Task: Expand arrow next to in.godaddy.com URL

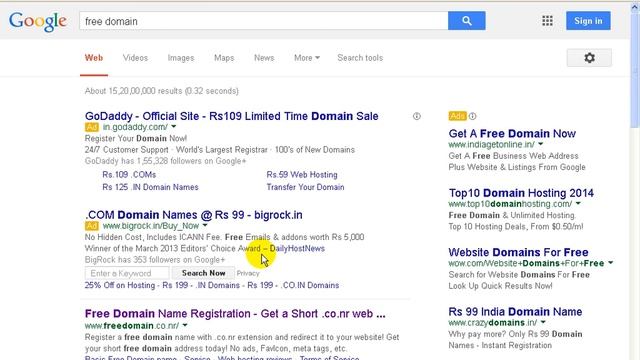Action: [173, 127]
